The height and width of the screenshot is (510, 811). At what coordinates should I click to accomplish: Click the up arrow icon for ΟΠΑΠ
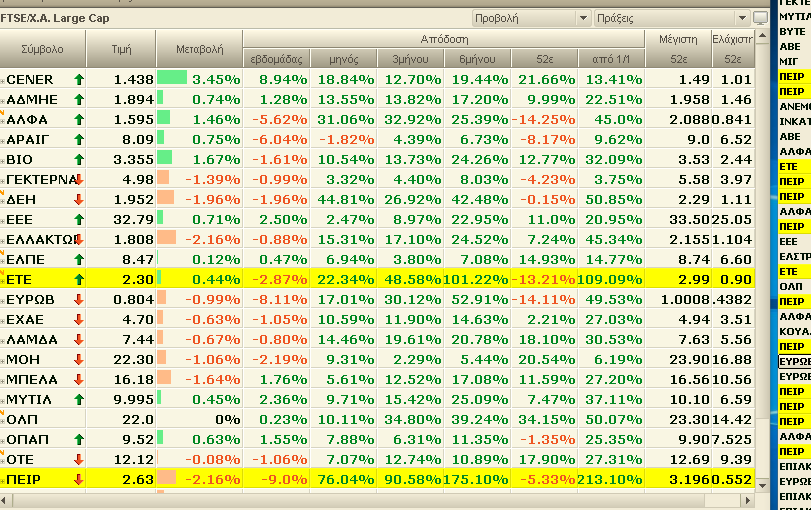(x=79, y=440)
